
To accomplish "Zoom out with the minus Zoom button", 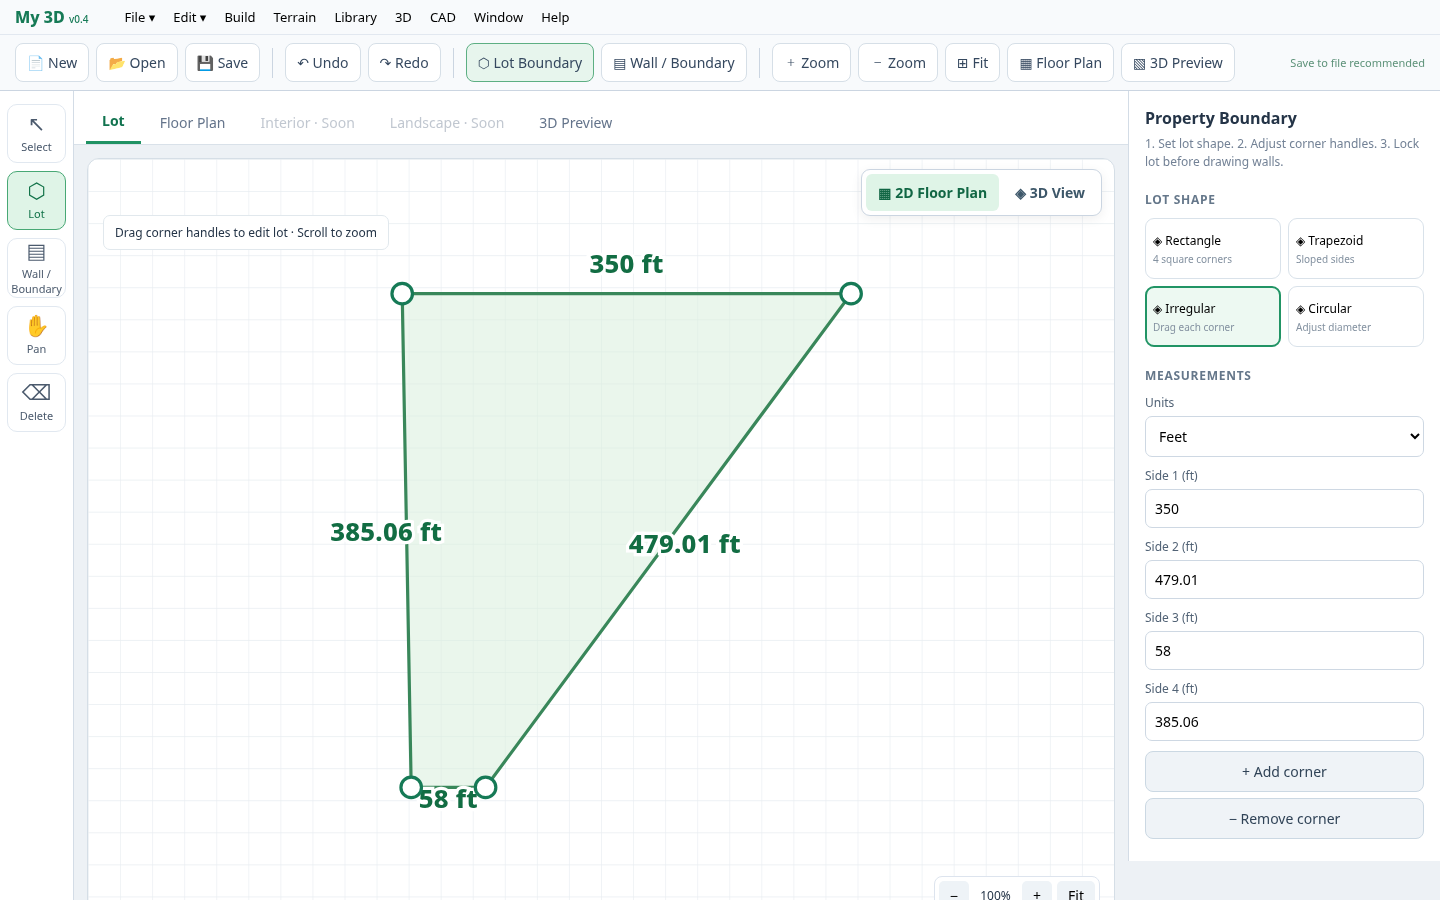I will [898, 62].
